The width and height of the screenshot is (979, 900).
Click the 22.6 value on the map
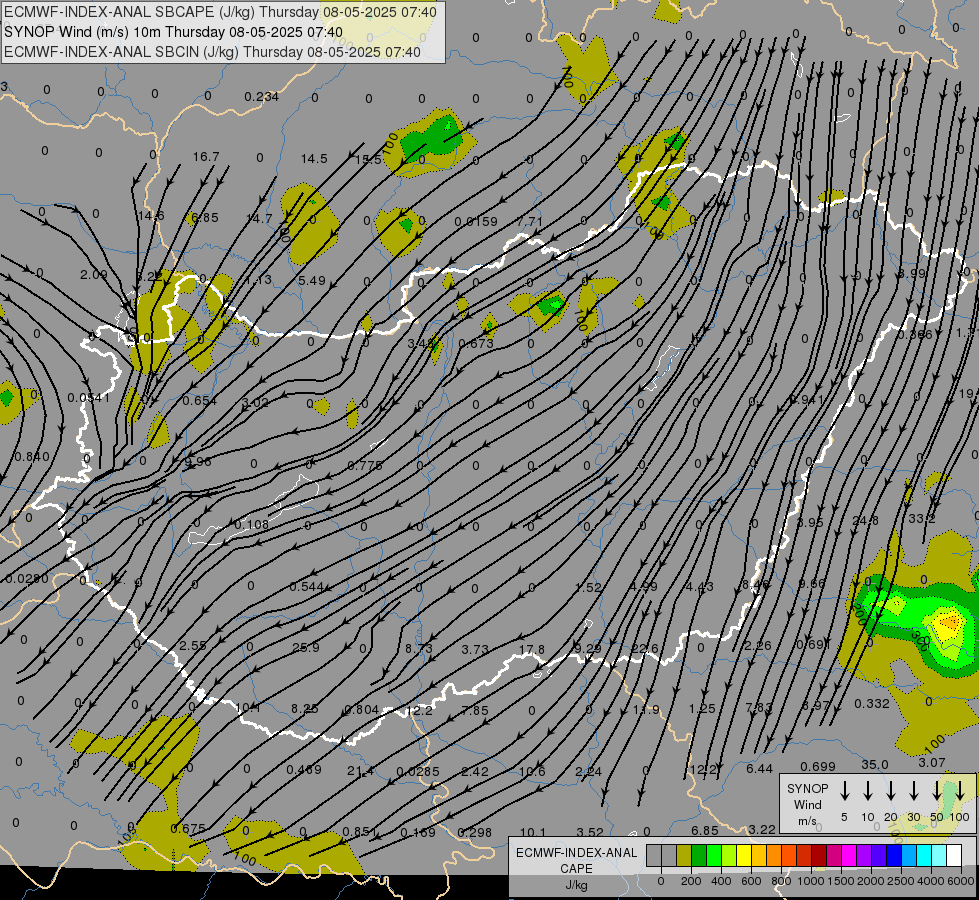(644, 648)
